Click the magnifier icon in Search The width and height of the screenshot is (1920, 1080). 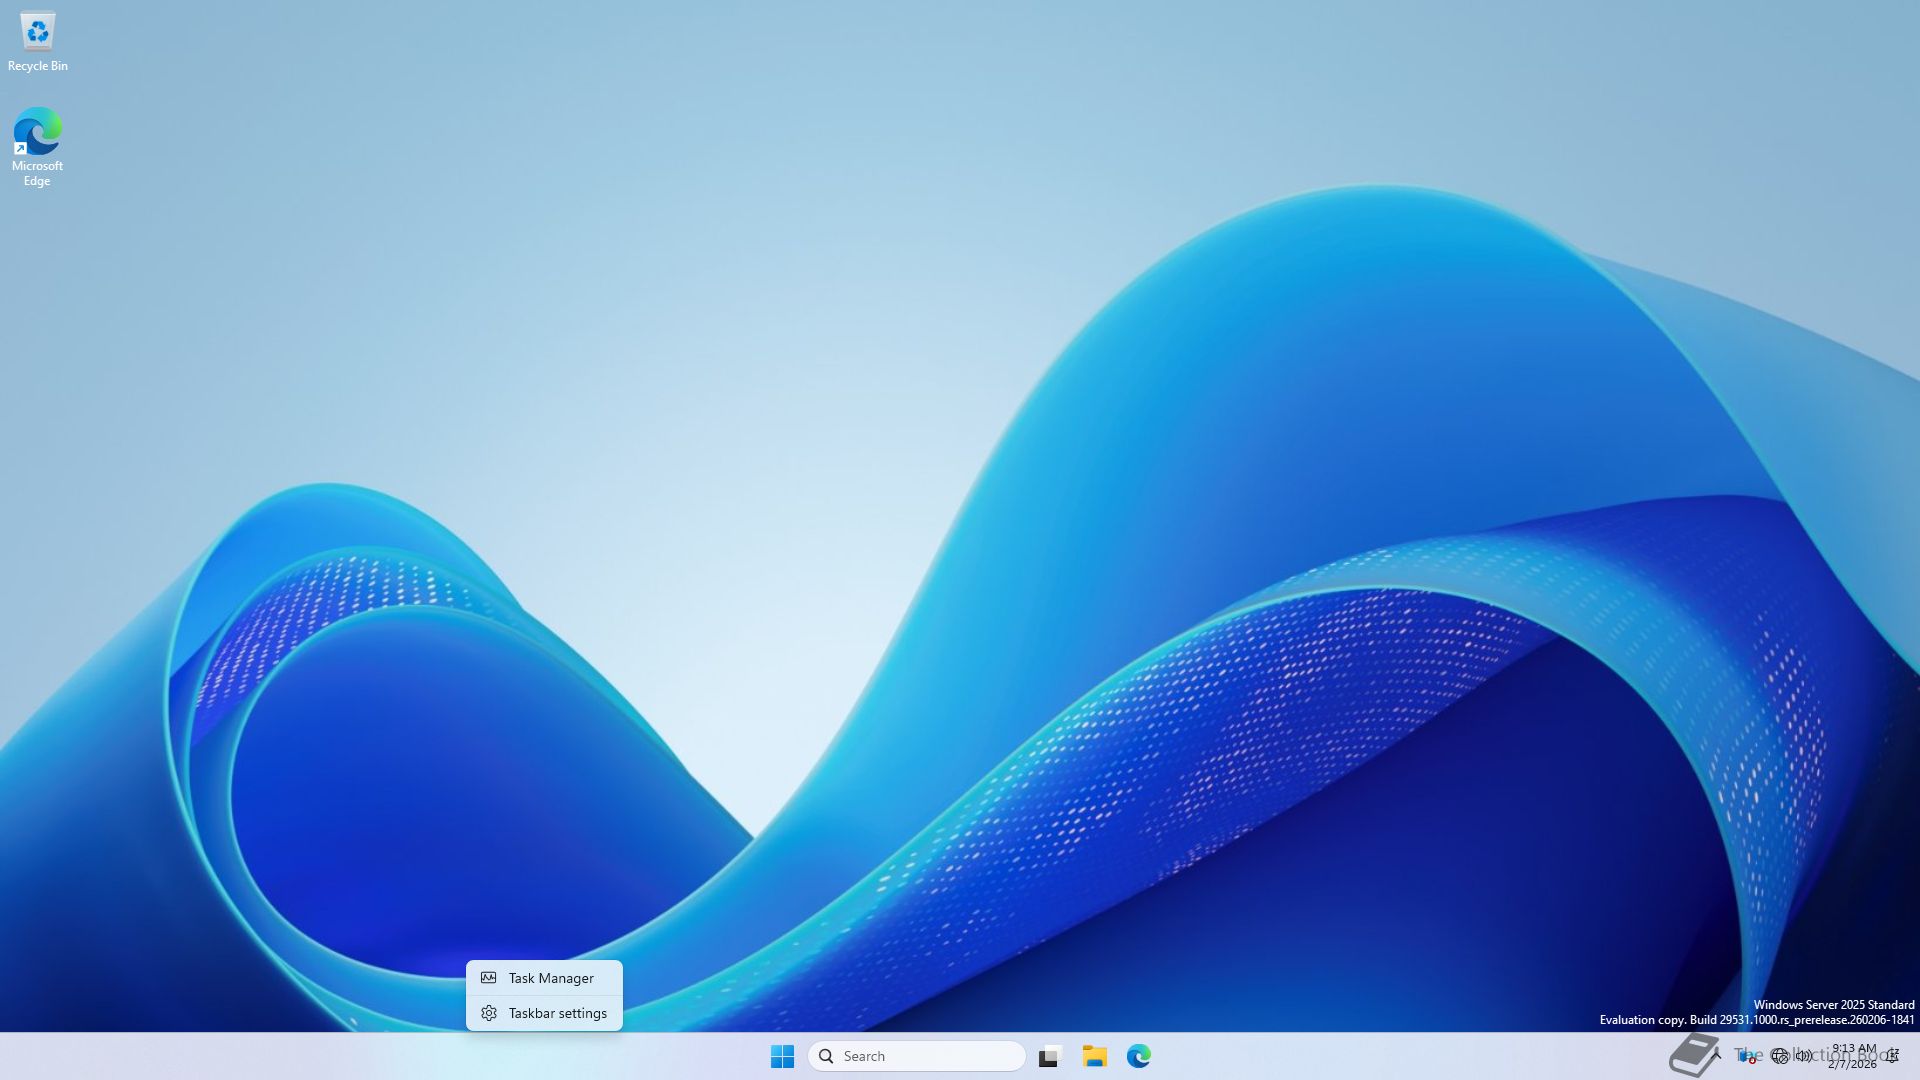(826, 1056)
